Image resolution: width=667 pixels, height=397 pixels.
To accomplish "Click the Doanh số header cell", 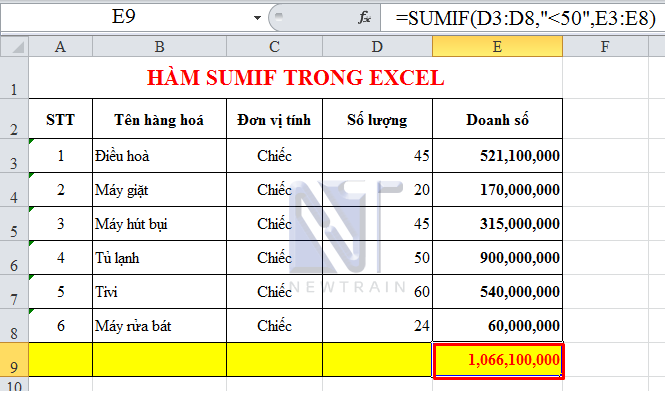I will tap(497, 119).
